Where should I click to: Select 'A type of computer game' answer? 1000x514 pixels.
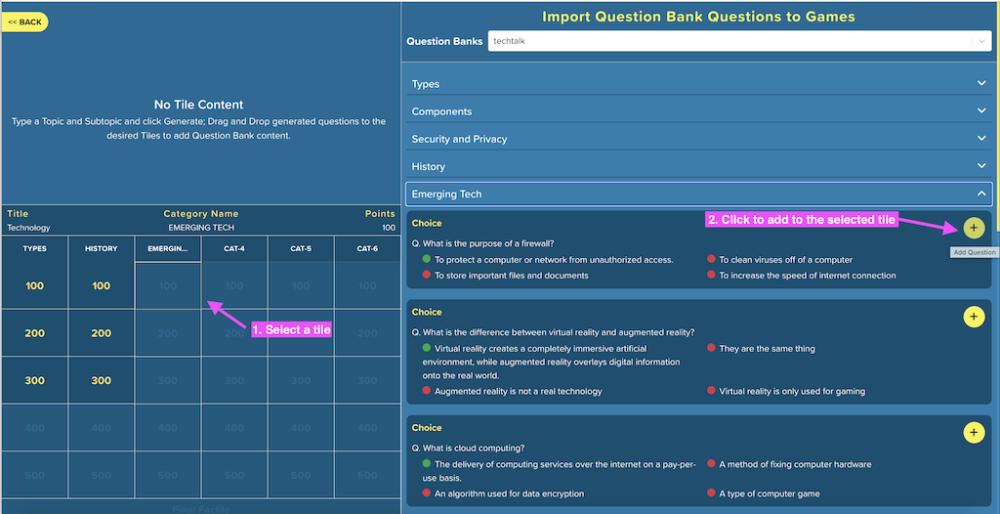pos(765,494)
